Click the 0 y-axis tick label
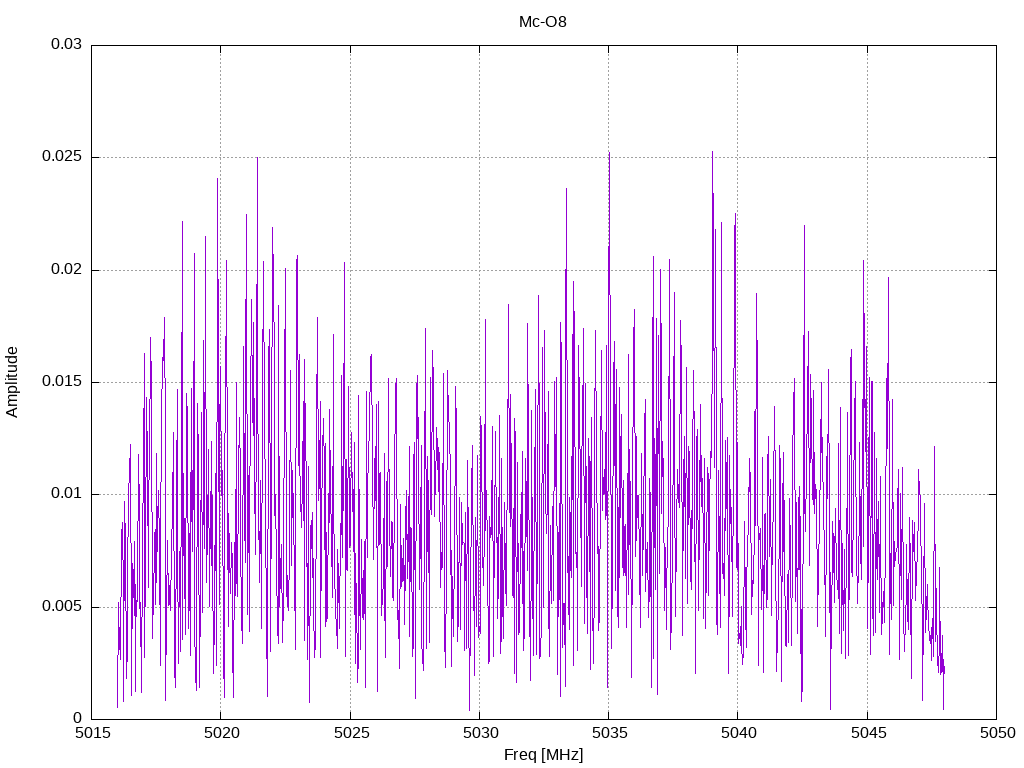The height and width of the screenshot is (768, 1024). pyautogui.click(x=78, y=718)
